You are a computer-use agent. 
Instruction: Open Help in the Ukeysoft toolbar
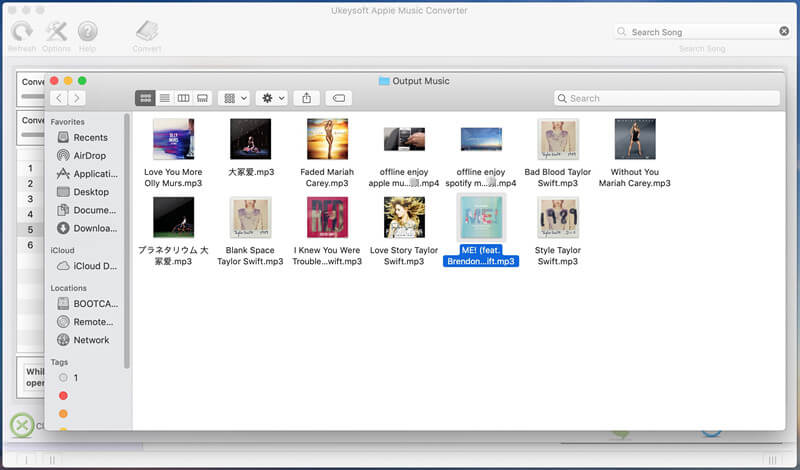[87, 32]
